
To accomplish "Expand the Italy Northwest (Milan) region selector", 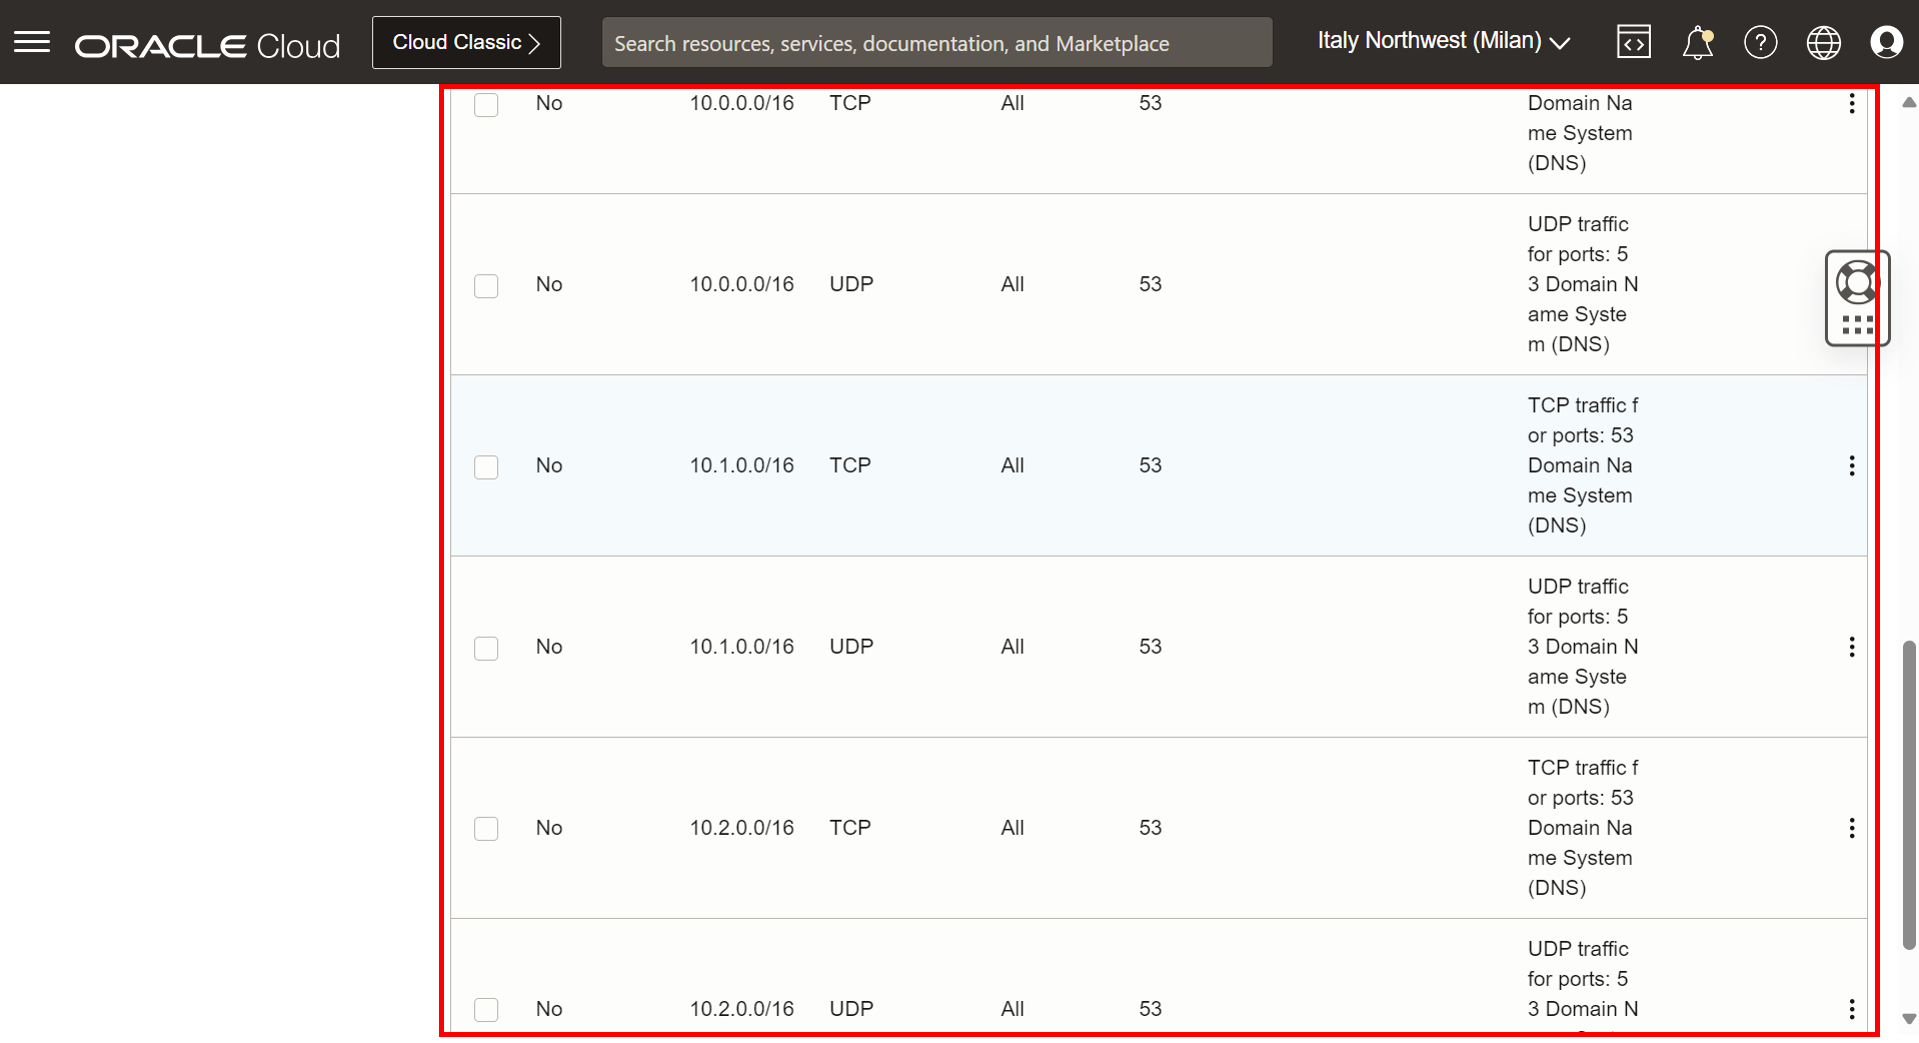I will [1443, 41].
